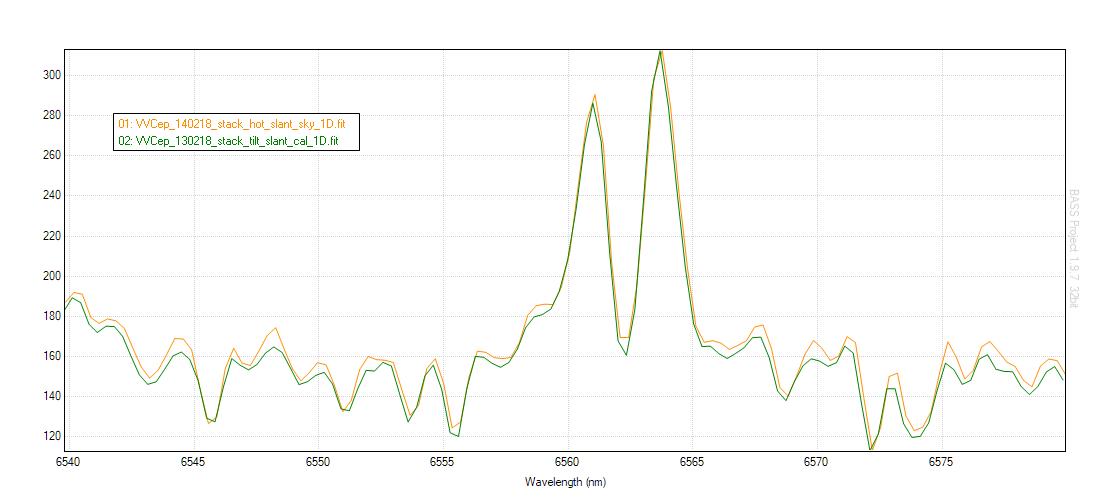The width and height of the screenshot is (1100, 500).
Task: Select the 120 y-axis tick label
Action: coord(51,436)
